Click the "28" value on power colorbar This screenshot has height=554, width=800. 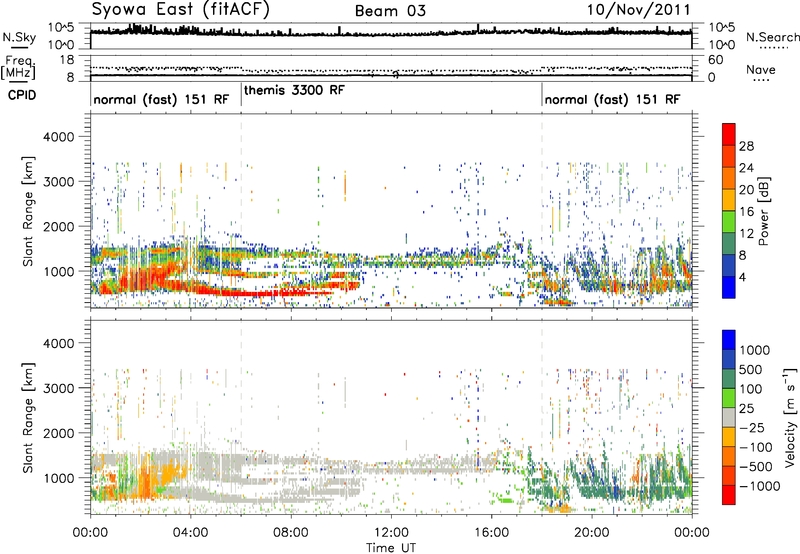(746, 146)
